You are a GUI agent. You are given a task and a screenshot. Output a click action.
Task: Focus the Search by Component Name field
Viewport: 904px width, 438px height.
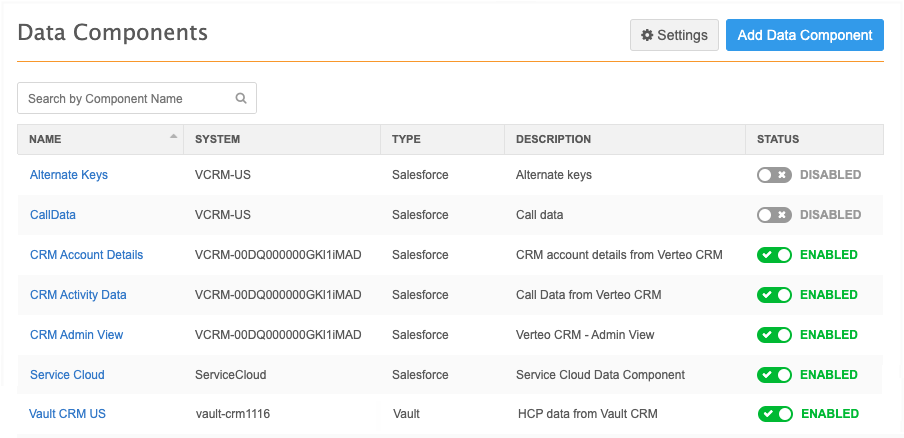tap(128, 99)
